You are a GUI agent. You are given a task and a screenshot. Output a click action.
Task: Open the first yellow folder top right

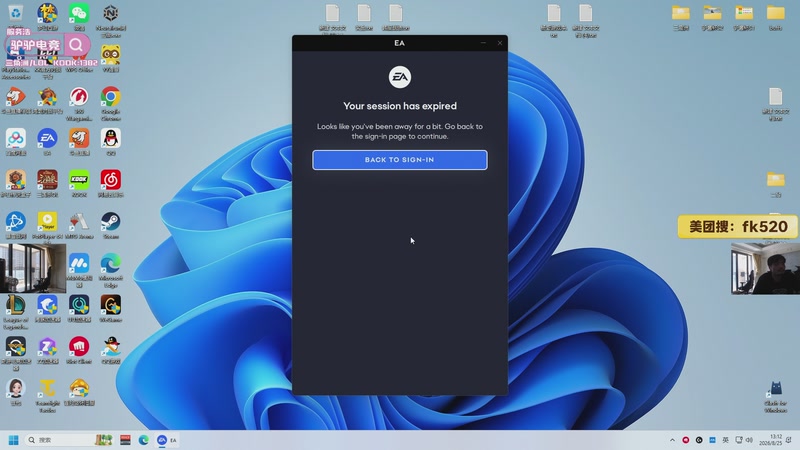pos(681,13)
